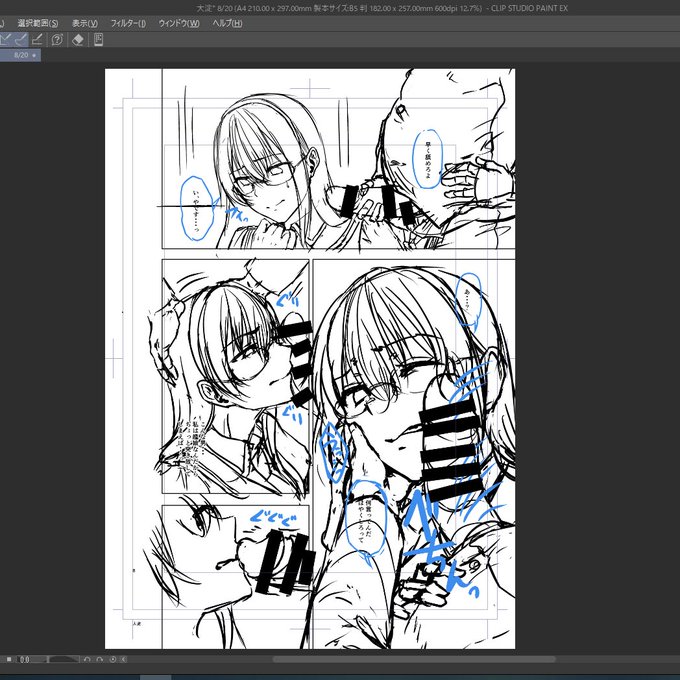Click the eraser icon in the command bar
The width and height of the screenshot is (680, 680).
coord(78,39)
